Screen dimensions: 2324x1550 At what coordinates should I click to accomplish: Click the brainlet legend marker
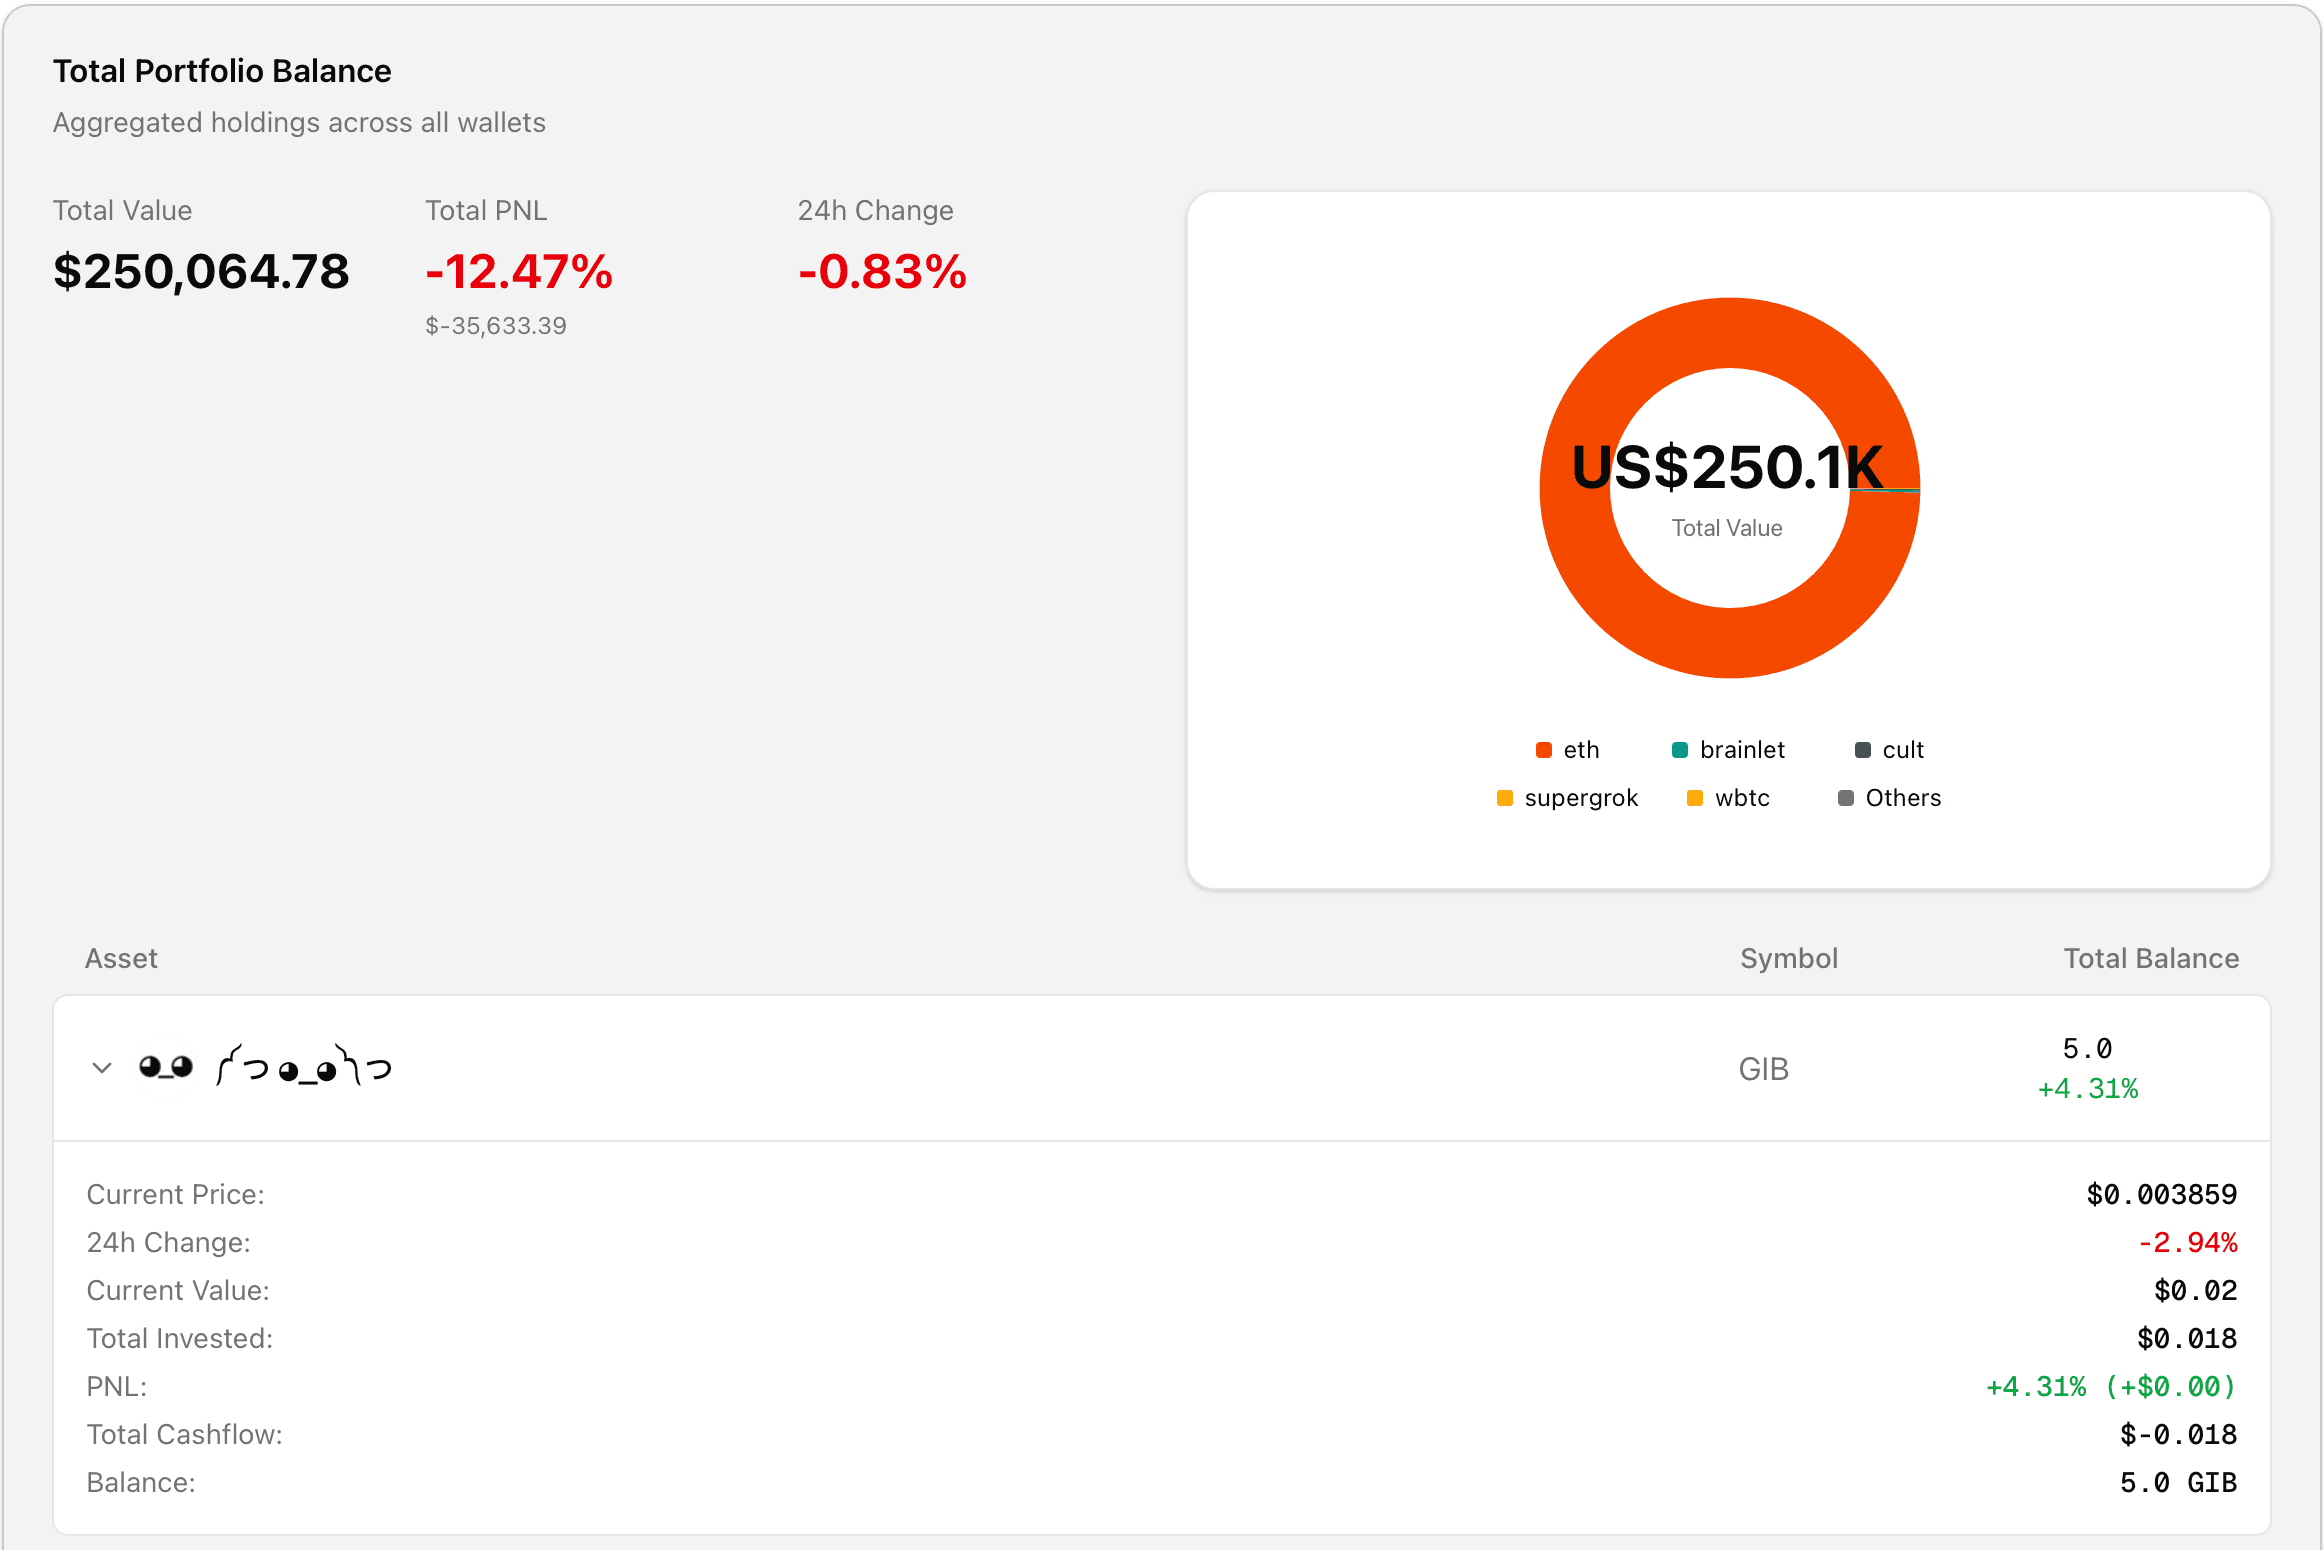[x=1680, y=749]
